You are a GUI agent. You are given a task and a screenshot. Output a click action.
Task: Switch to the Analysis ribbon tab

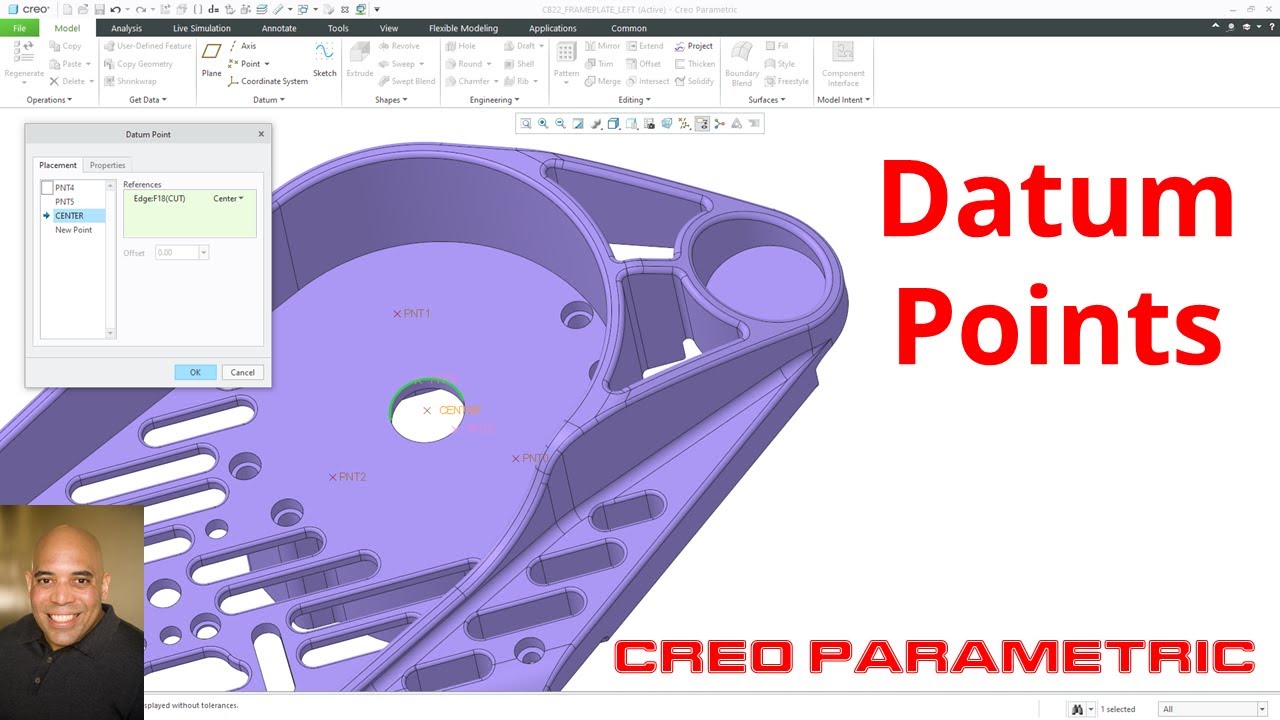click(x=126, y=28)
